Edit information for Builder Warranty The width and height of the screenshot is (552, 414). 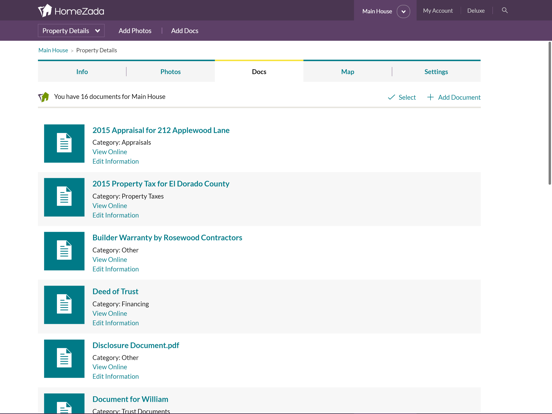click(115, 269)
